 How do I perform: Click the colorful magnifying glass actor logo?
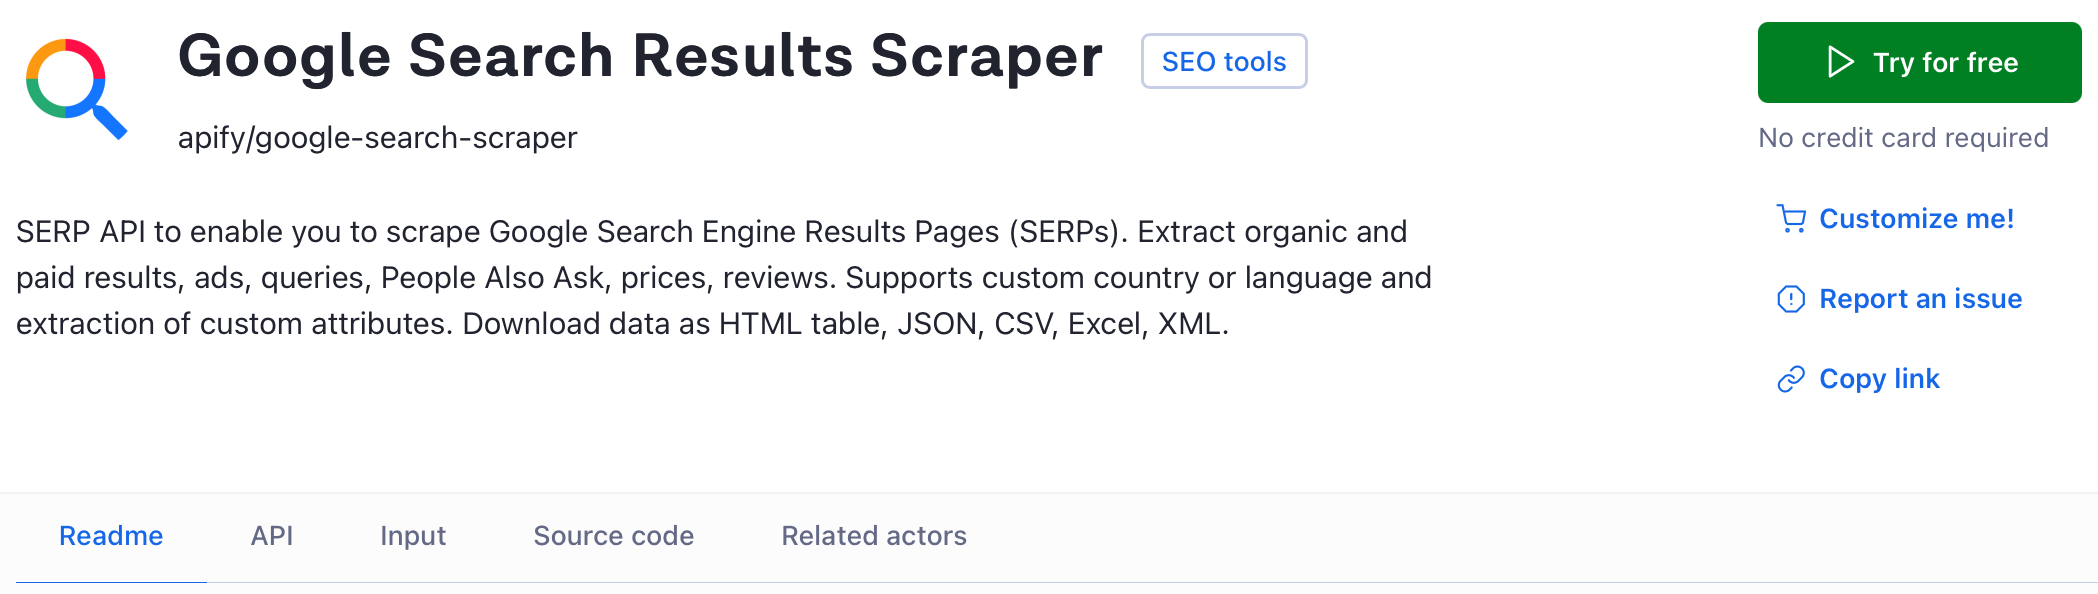click(x=77, y=88)
